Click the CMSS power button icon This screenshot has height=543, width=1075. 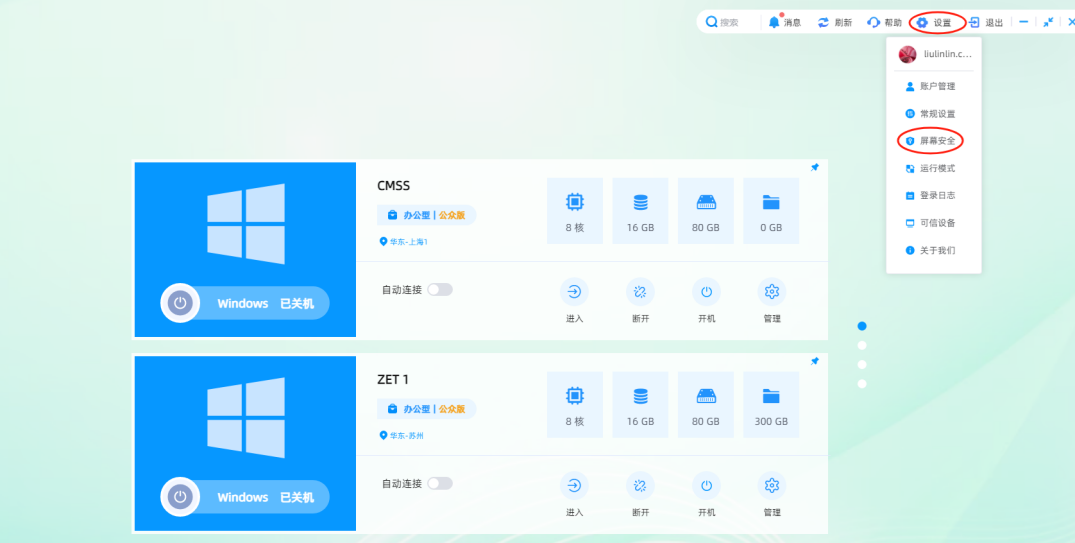pos(180,303)
